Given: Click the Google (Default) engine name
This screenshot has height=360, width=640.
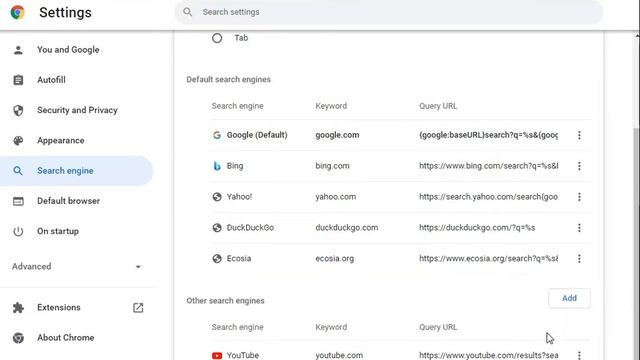Looking at the screenshot, I should (x=257, y=135).
